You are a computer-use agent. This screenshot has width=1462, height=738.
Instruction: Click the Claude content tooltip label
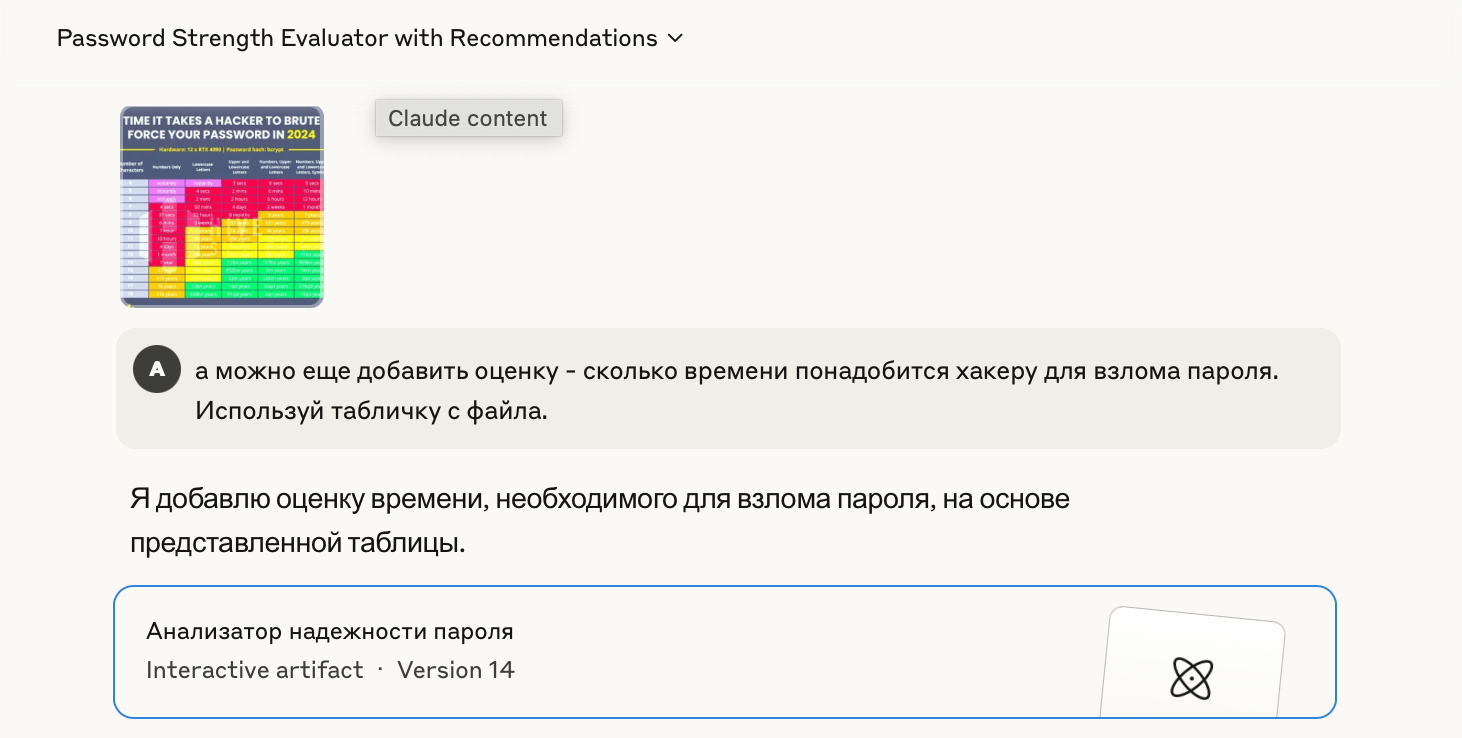[x=468, y=118]
